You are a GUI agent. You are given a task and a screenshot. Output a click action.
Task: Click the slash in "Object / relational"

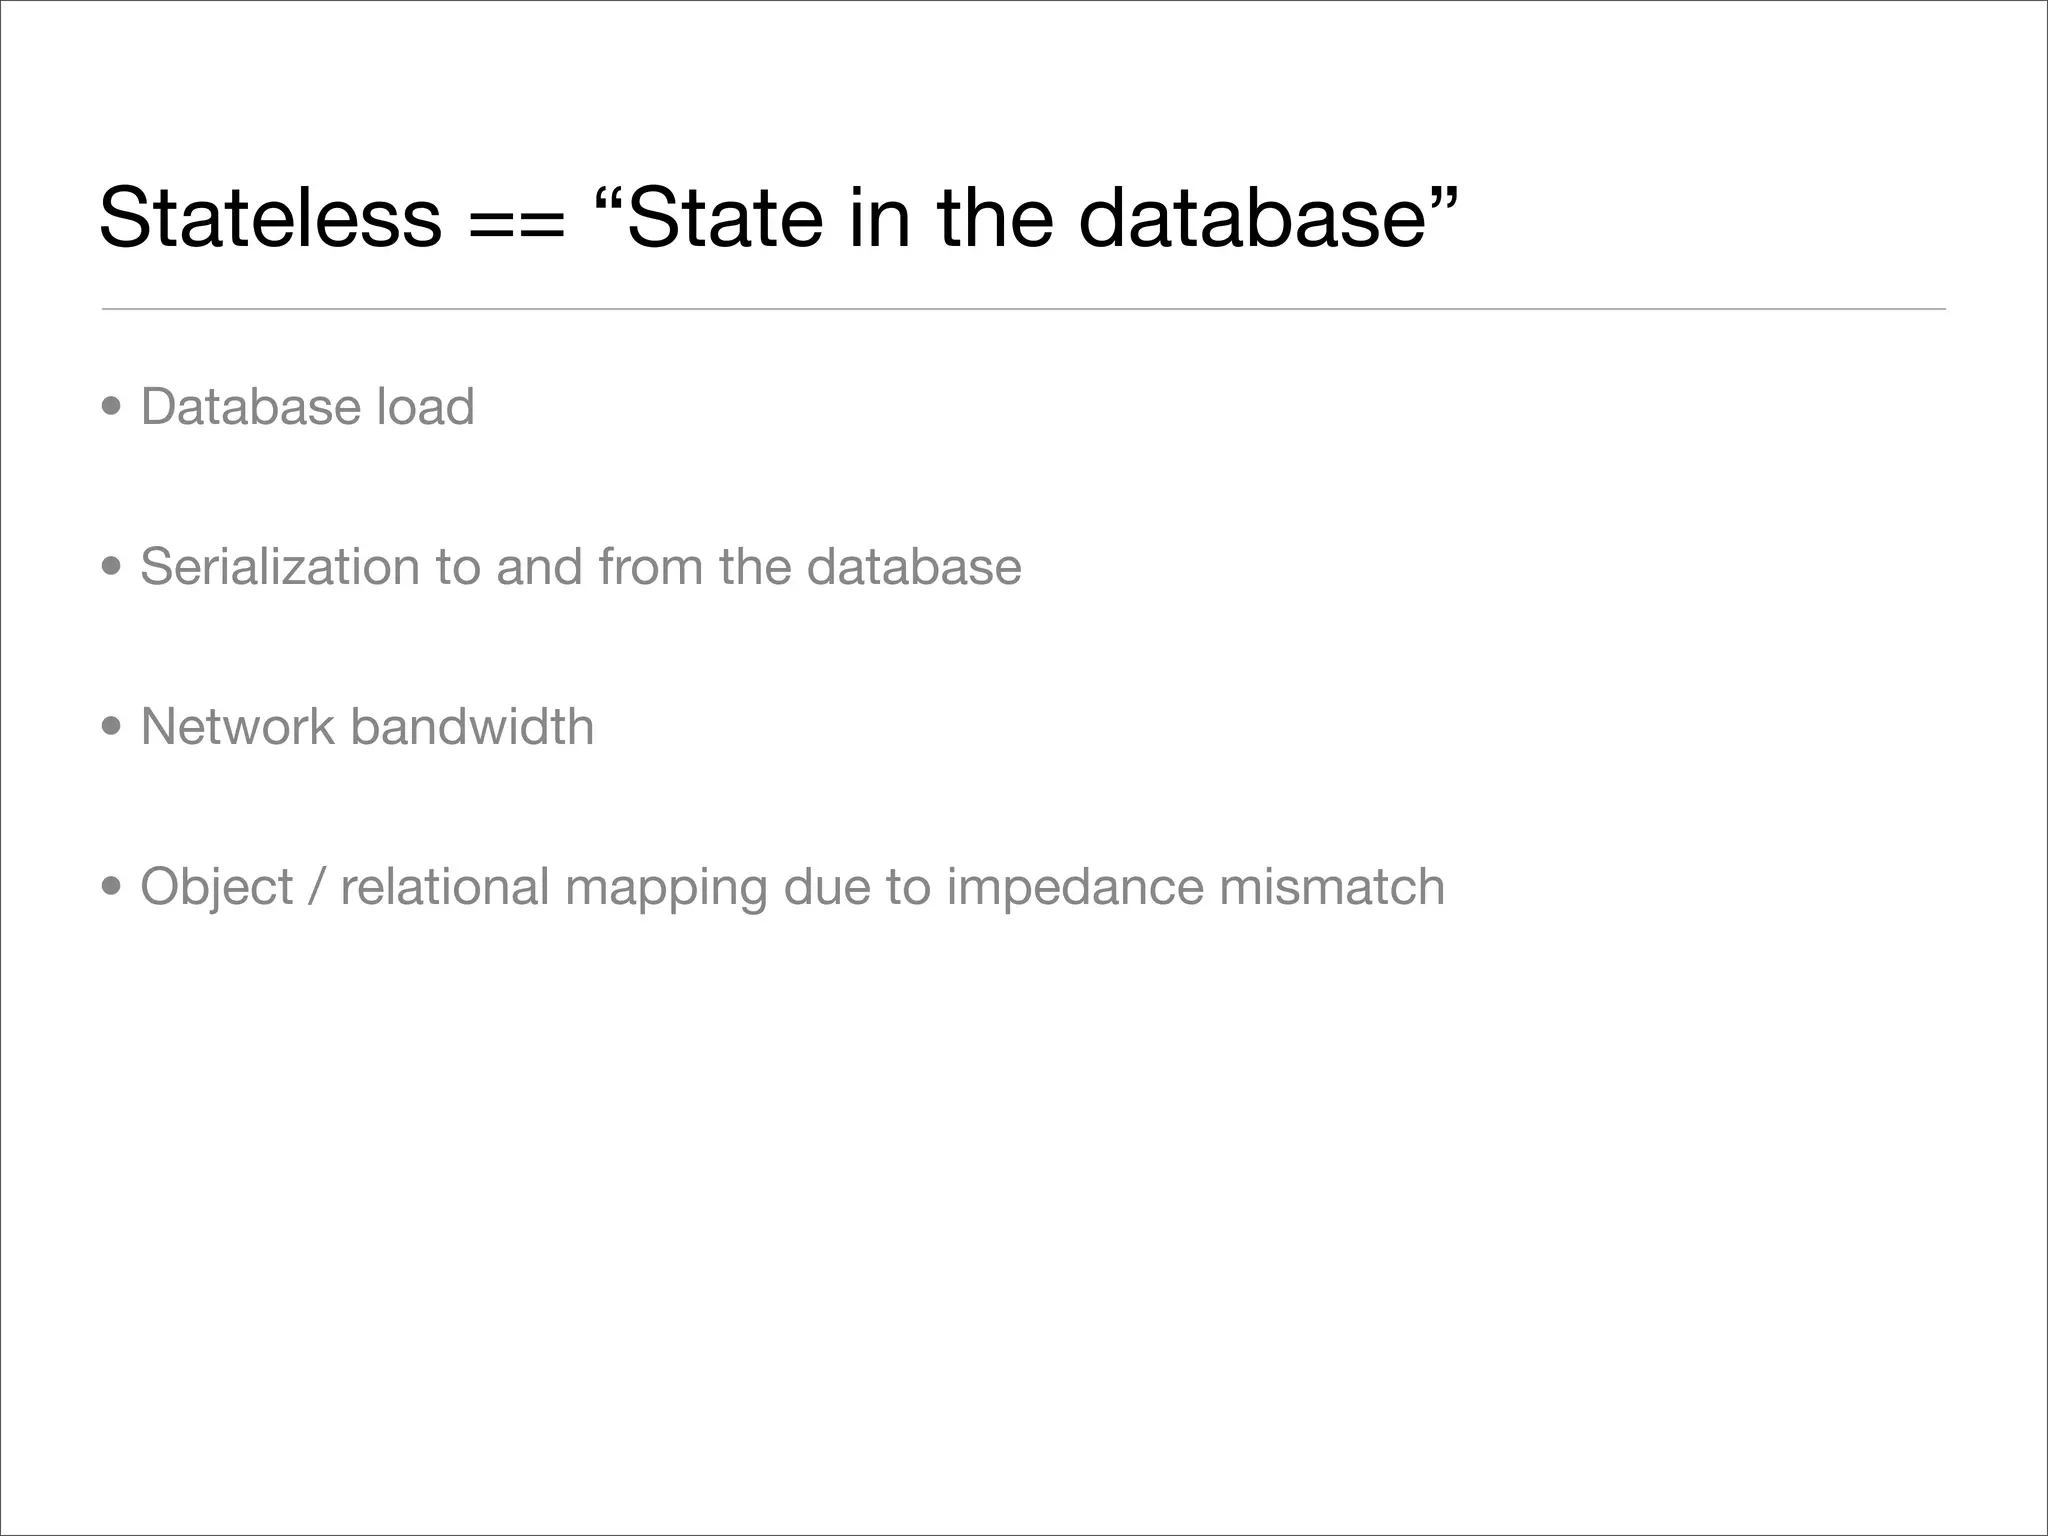[316, 887]
